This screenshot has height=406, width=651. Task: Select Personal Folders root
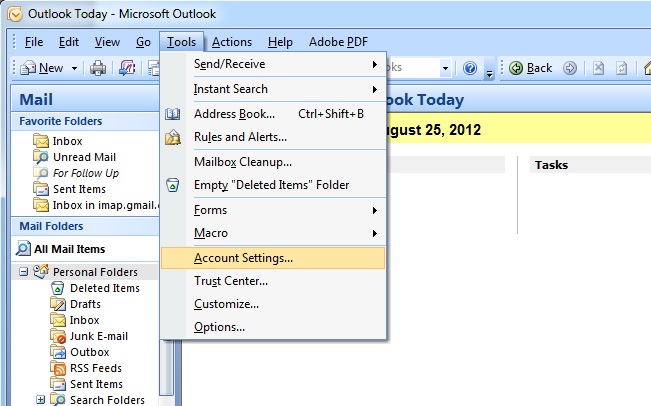pos(95,272)
